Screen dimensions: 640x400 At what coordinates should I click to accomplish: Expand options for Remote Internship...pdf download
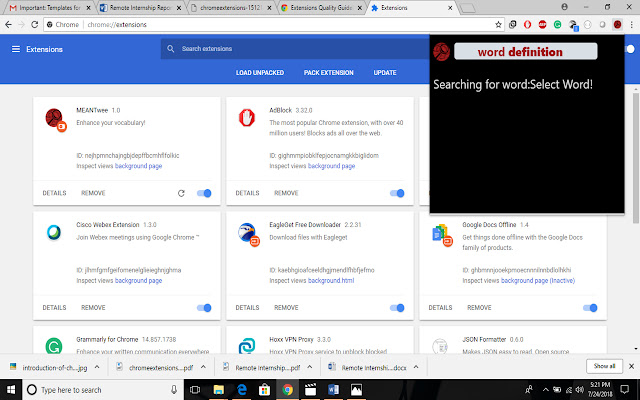pos(310,367)
